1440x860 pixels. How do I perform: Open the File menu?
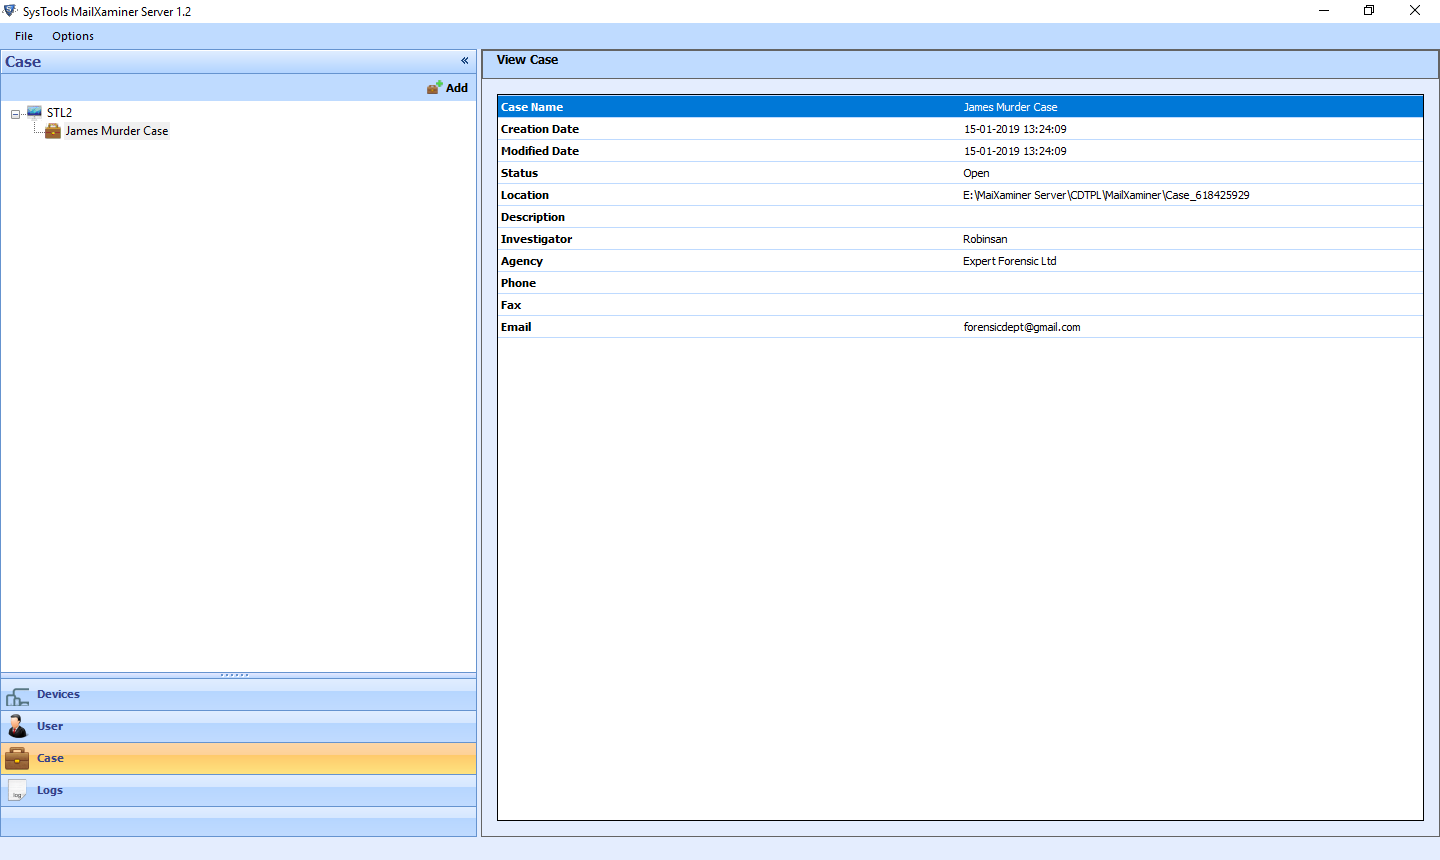point(24,36)
